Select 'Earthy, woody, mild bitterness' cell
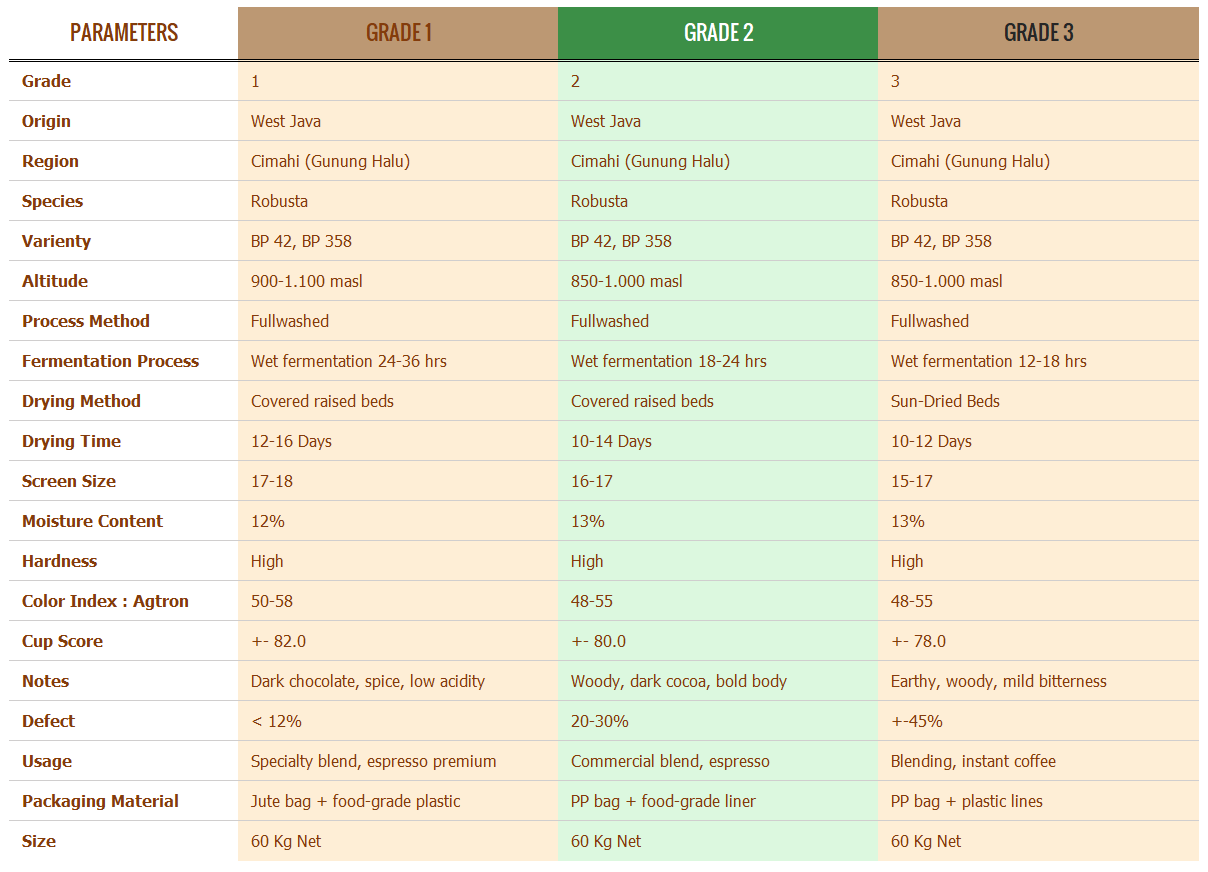Image resolution: width=1208 pixels, height=872 pixels. [998, 681]
